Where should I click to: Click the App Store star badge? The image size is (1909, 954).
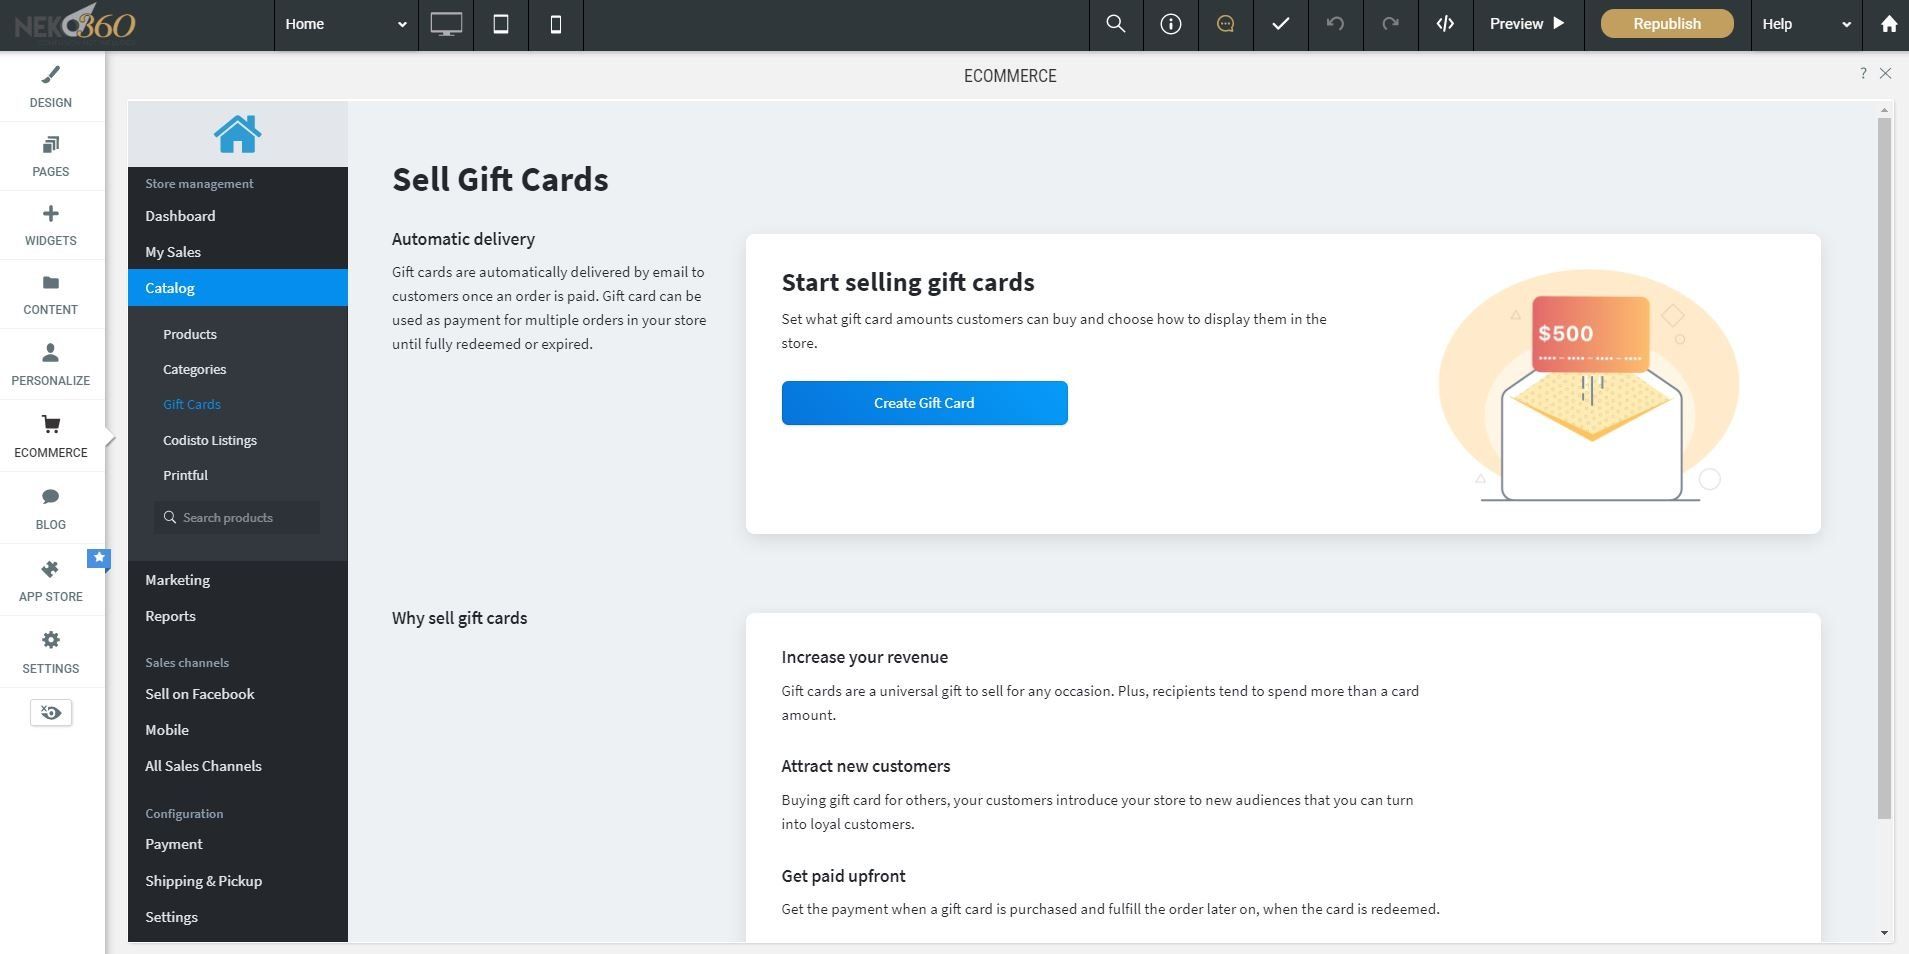click(98, 558)
